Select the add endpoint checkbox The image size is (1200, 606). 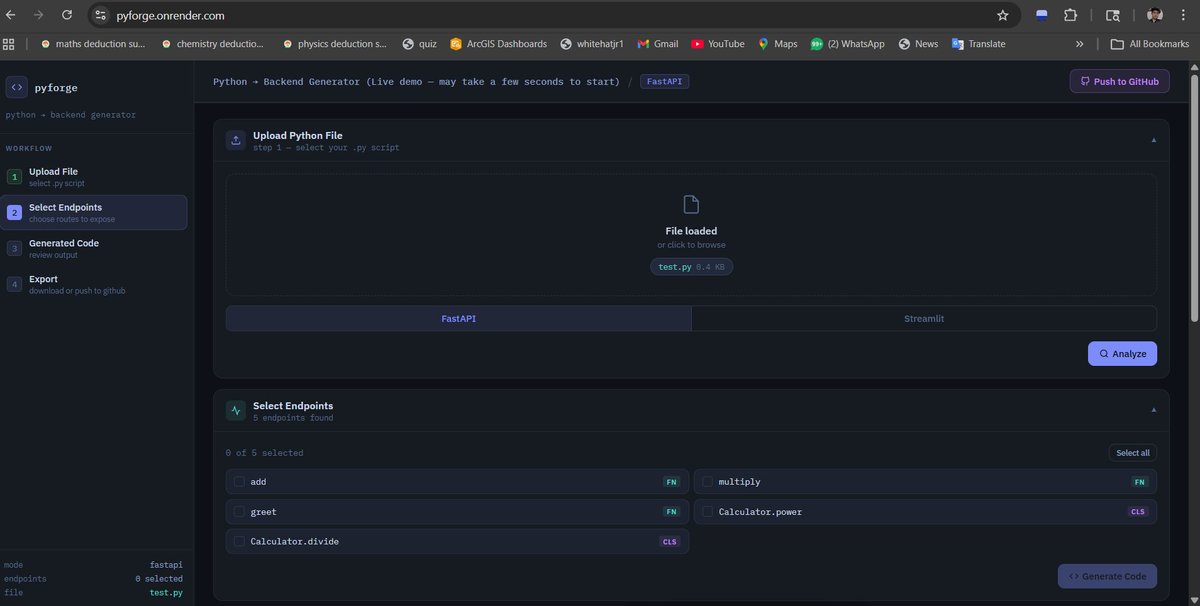[x=239, y=482]
